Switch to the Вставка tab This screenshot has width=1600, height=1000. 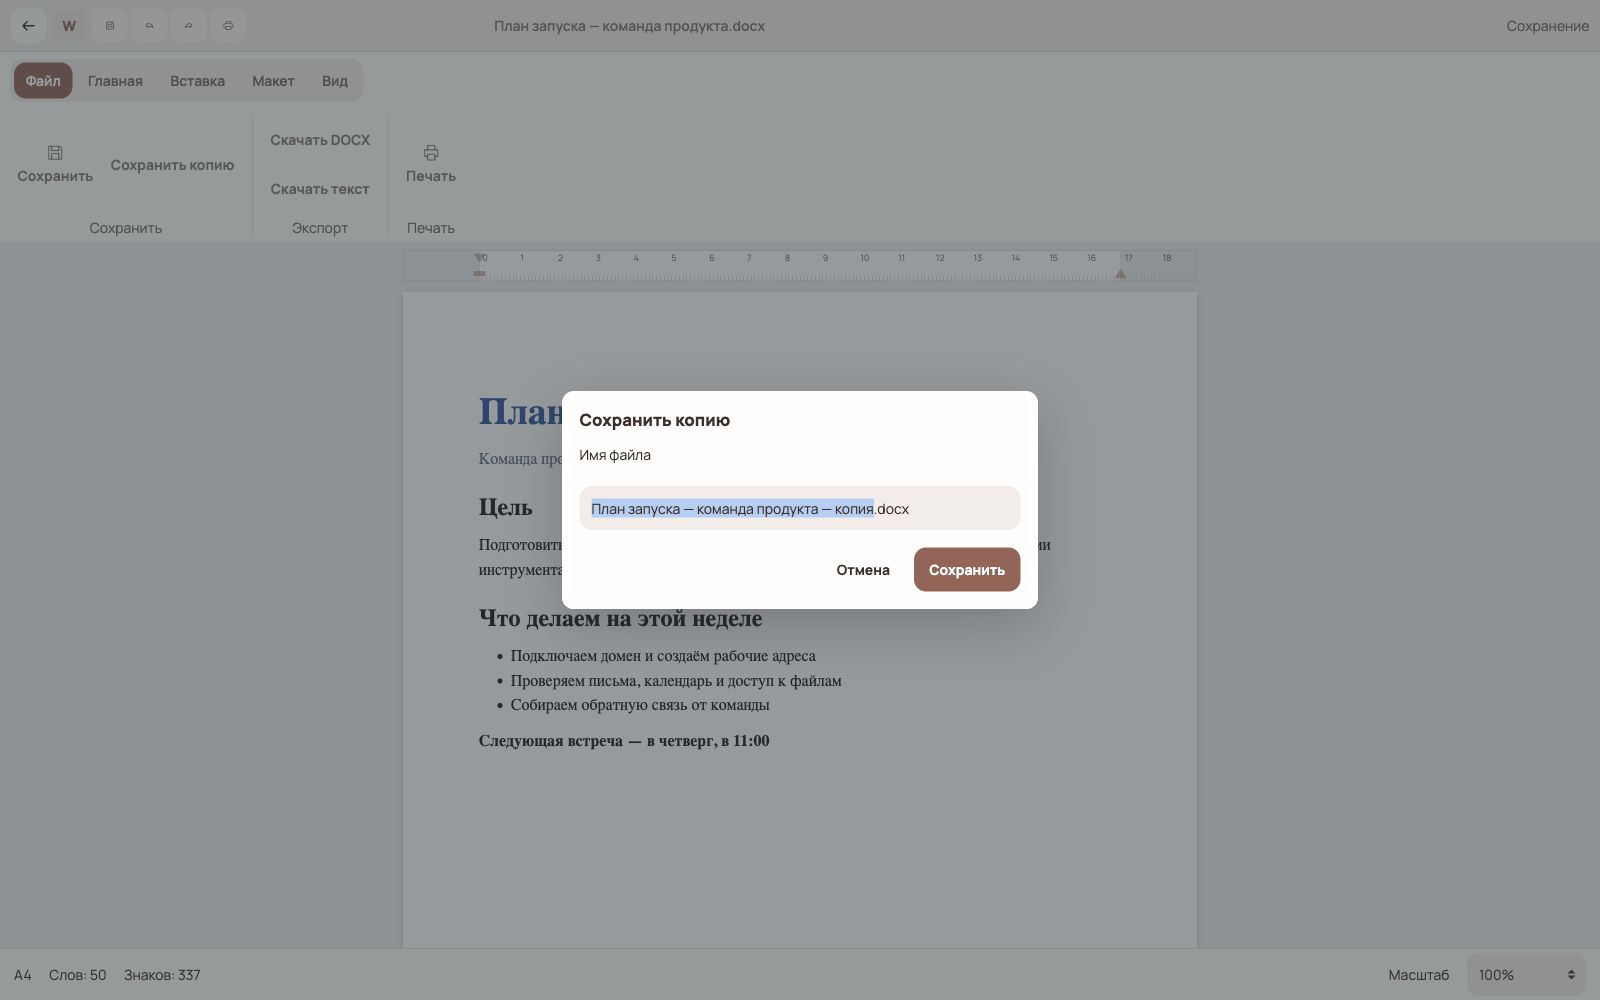197,81
